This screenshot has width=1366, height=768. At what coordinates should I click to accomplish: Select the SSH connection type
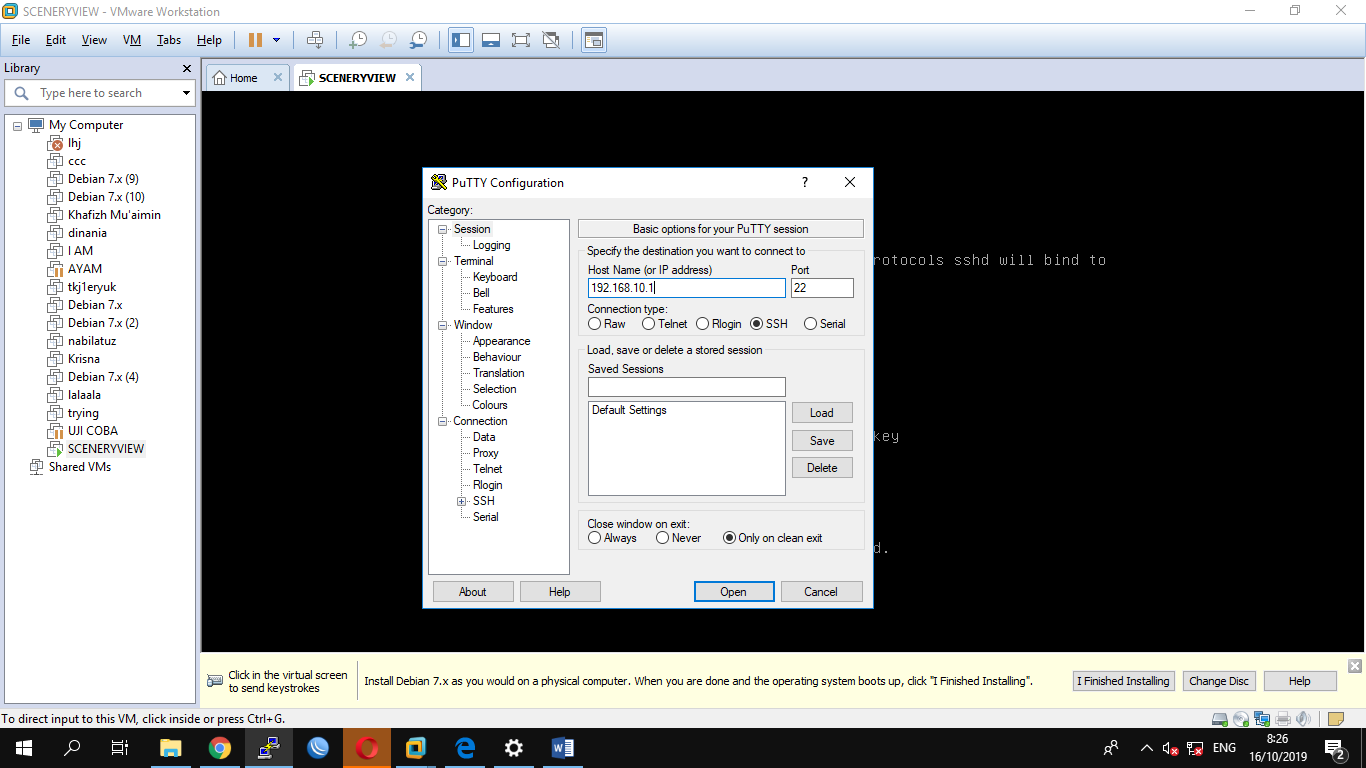point(769,324)
